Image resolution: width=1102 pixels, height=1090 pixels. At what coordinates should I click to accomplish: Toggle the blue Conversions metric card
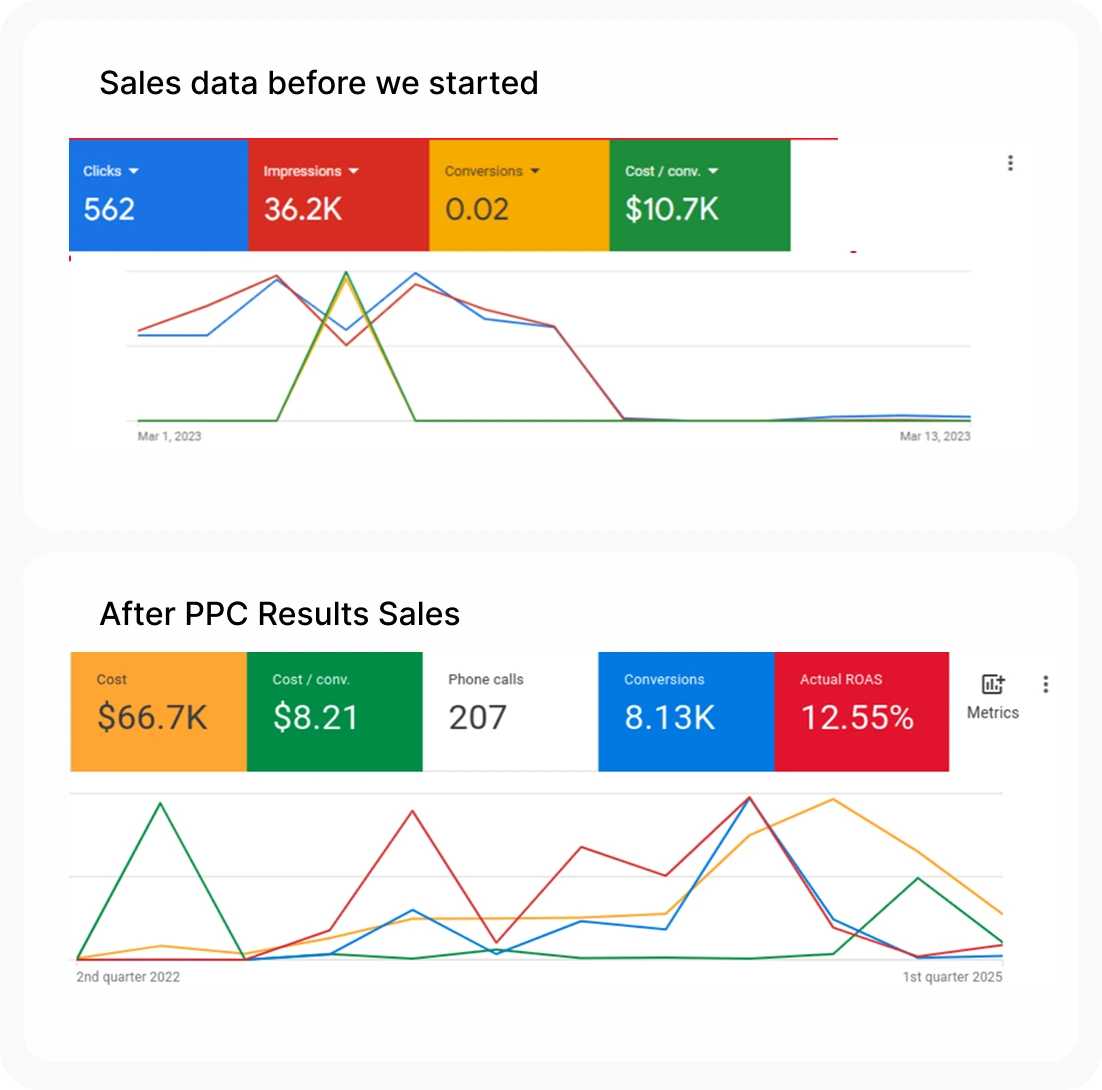click(685, 710)
